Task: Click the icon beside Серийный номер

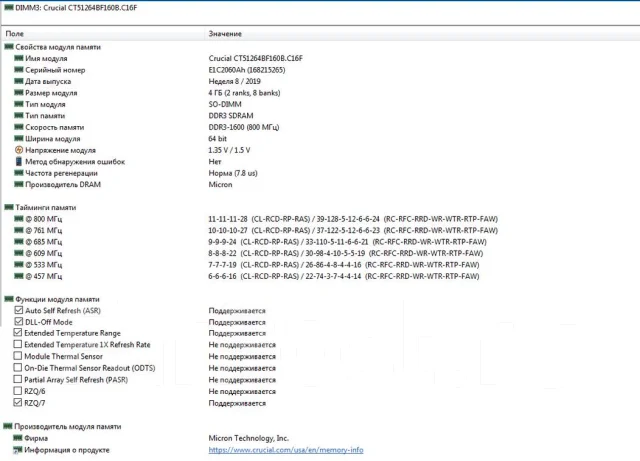Action: (19, 70)
